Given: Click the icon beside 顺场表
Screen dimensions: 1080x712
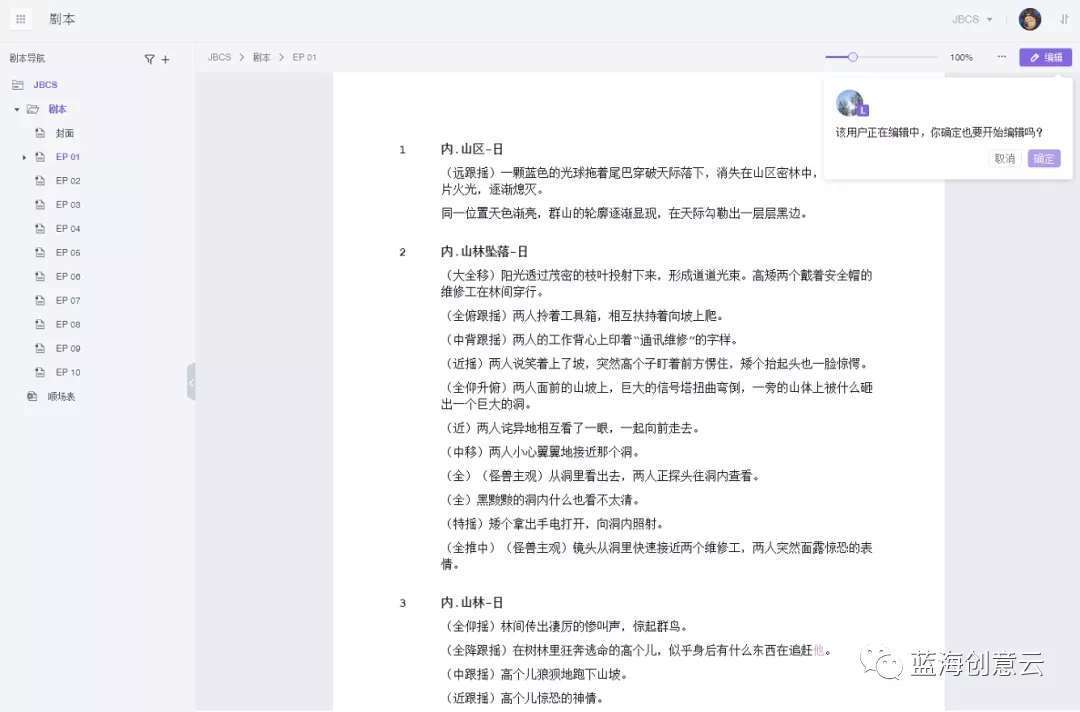Looking at the screenshot, I should pos(32,396).
